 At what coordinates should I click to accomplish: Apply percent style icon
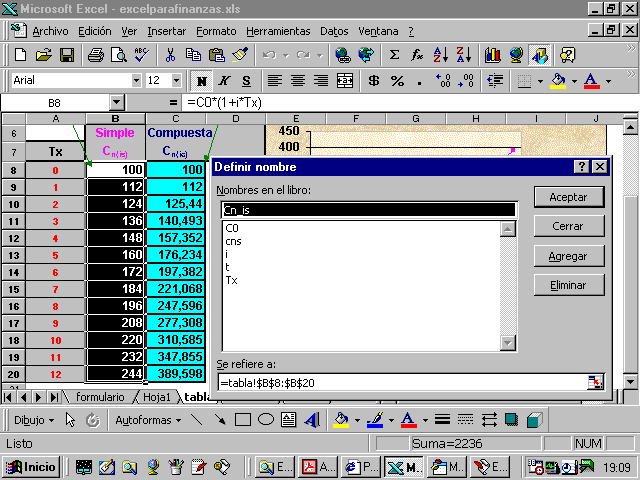point(397,81)
